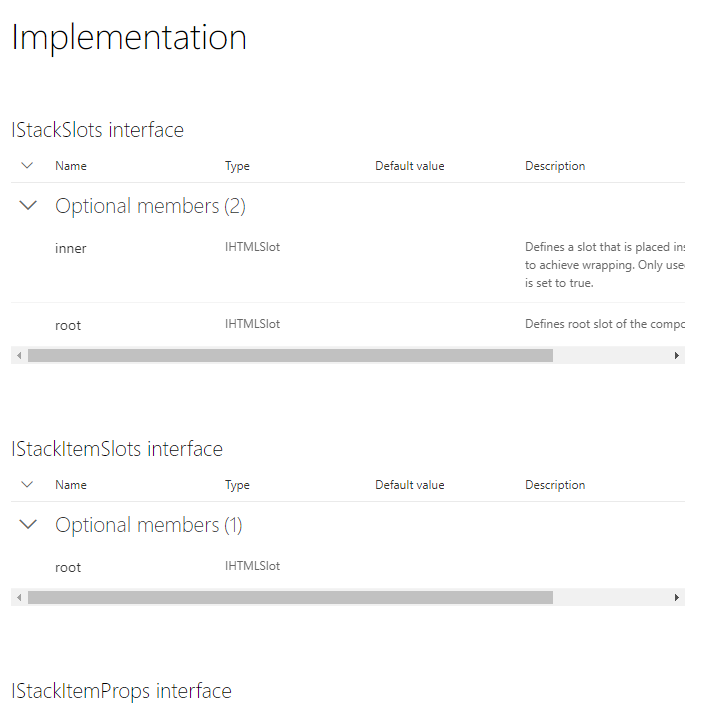Click Name column header in IStackItemSlots table
The width and height of the screenshot is (723, 707).
(x=71, y=485)
